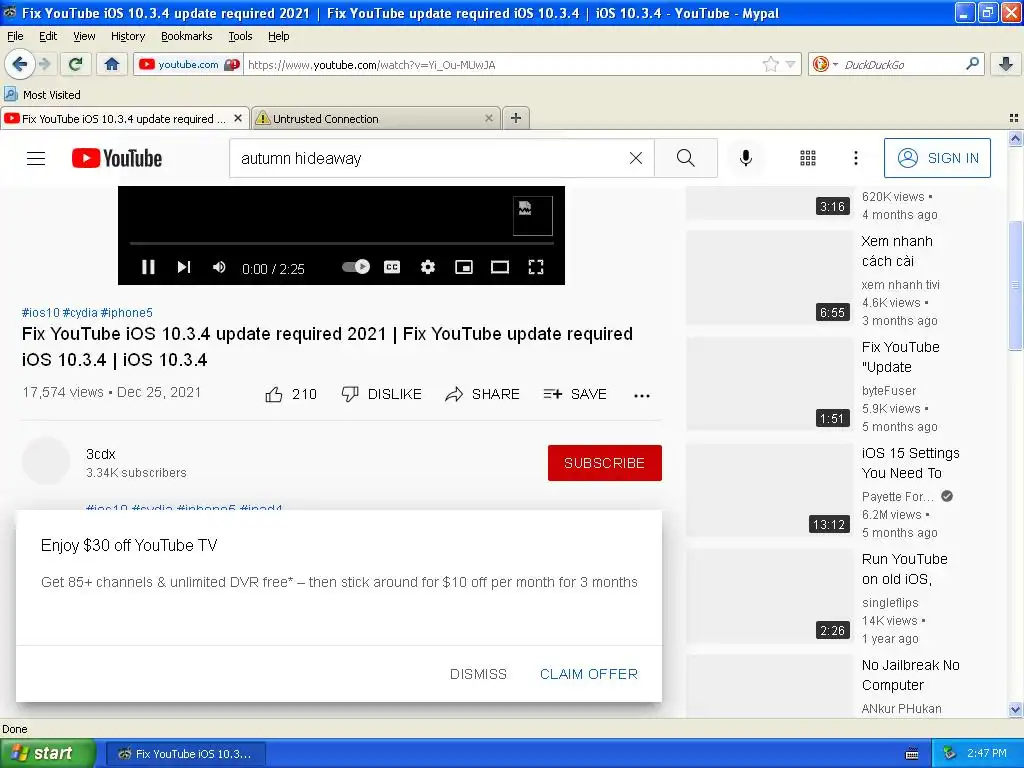Open the browser home page
This screenshot has width=1024, height=768.
(x=112, y=64)
